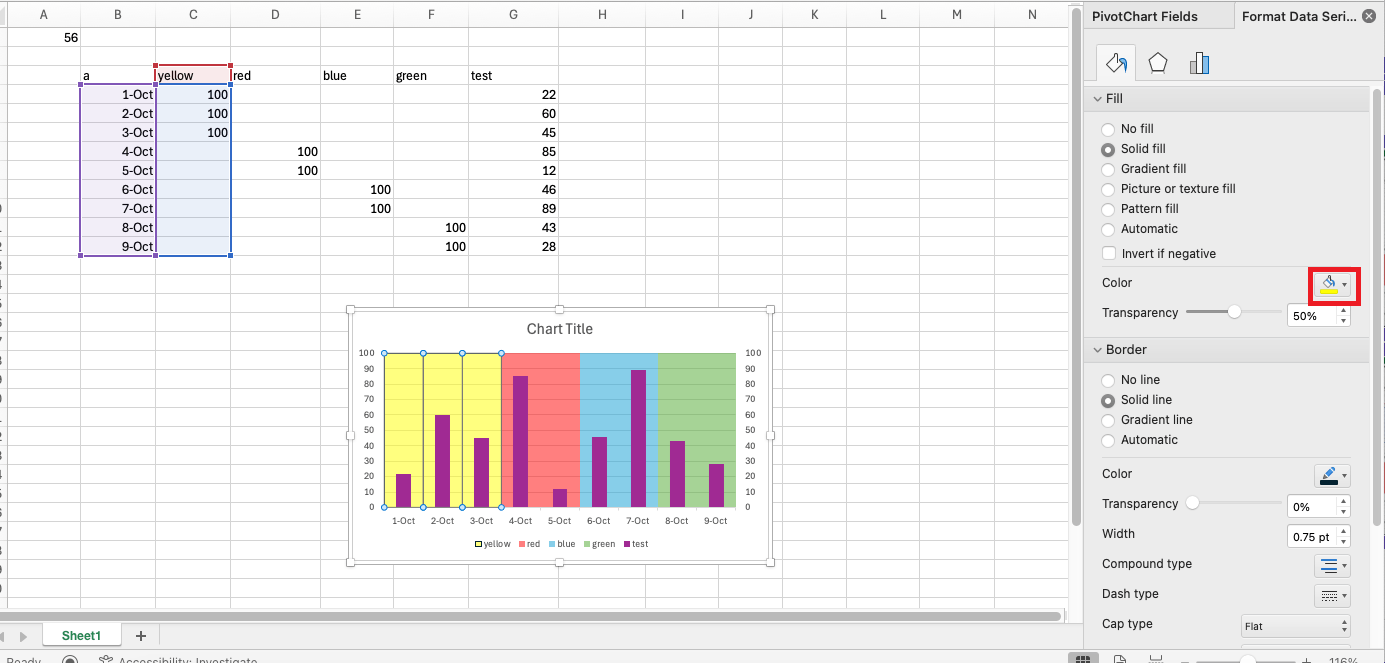Open the Compound type dropdown arrow

1345,565
